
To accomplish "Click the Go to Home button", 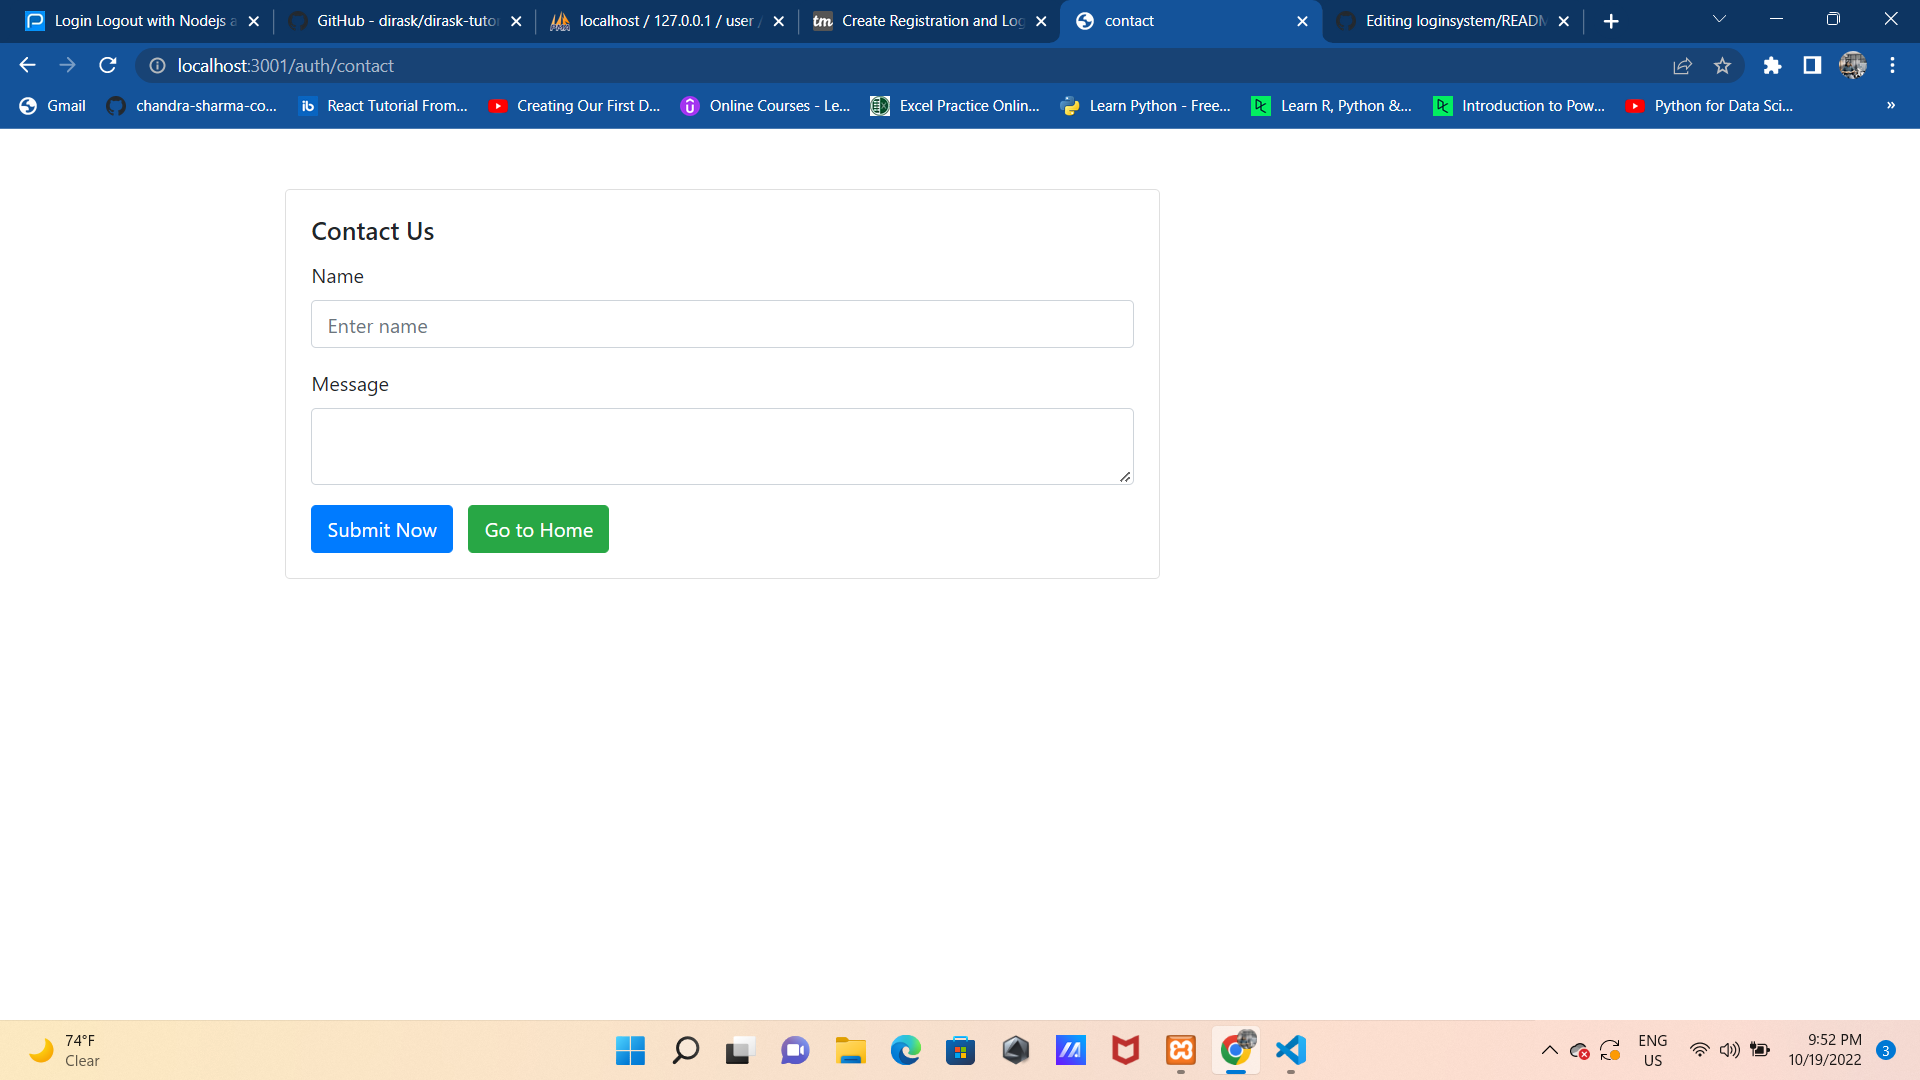I will (x=538, y=529).
